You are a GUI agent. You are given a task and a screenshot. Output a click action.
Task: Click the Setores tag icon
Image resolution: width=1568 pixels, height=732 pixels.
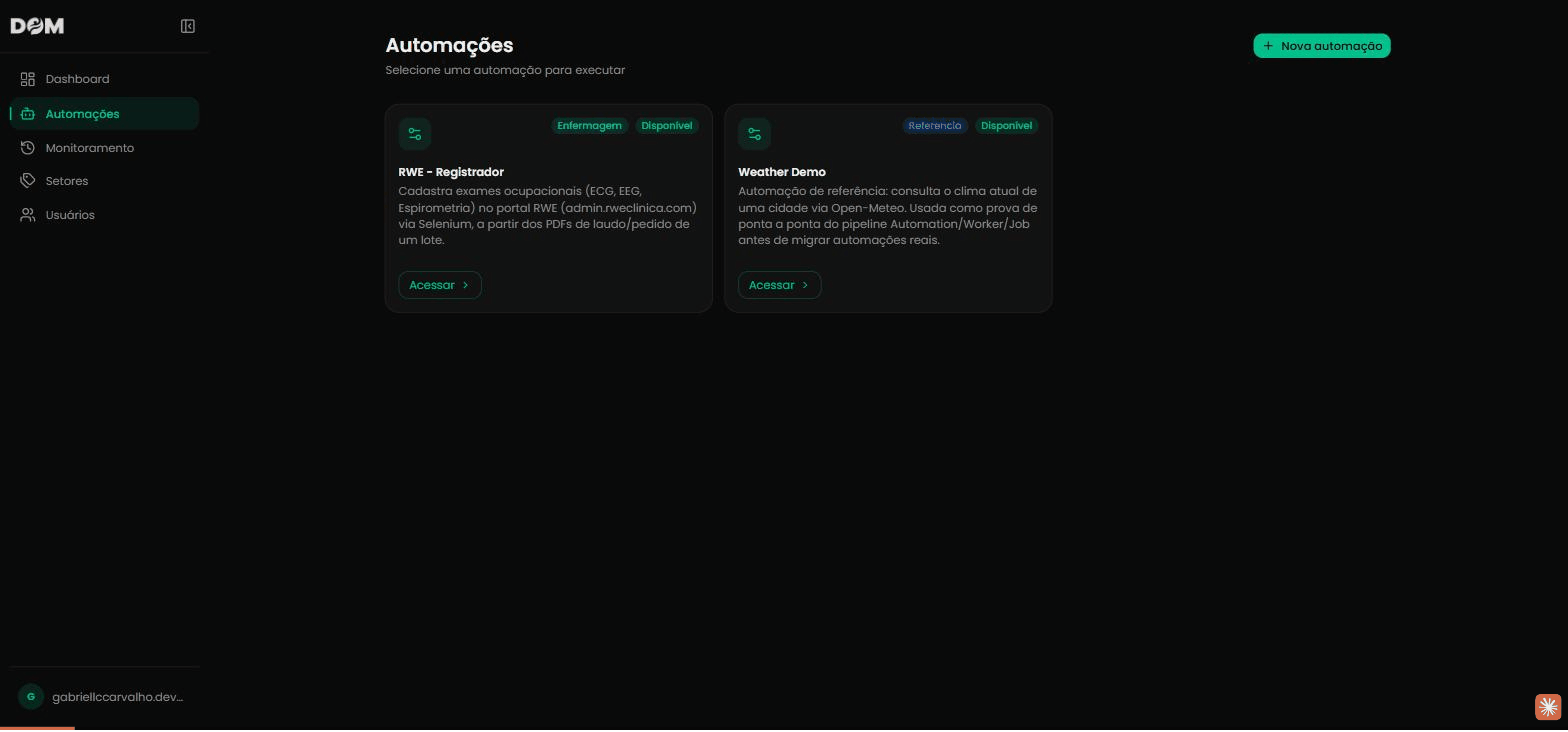coord(28,181)
